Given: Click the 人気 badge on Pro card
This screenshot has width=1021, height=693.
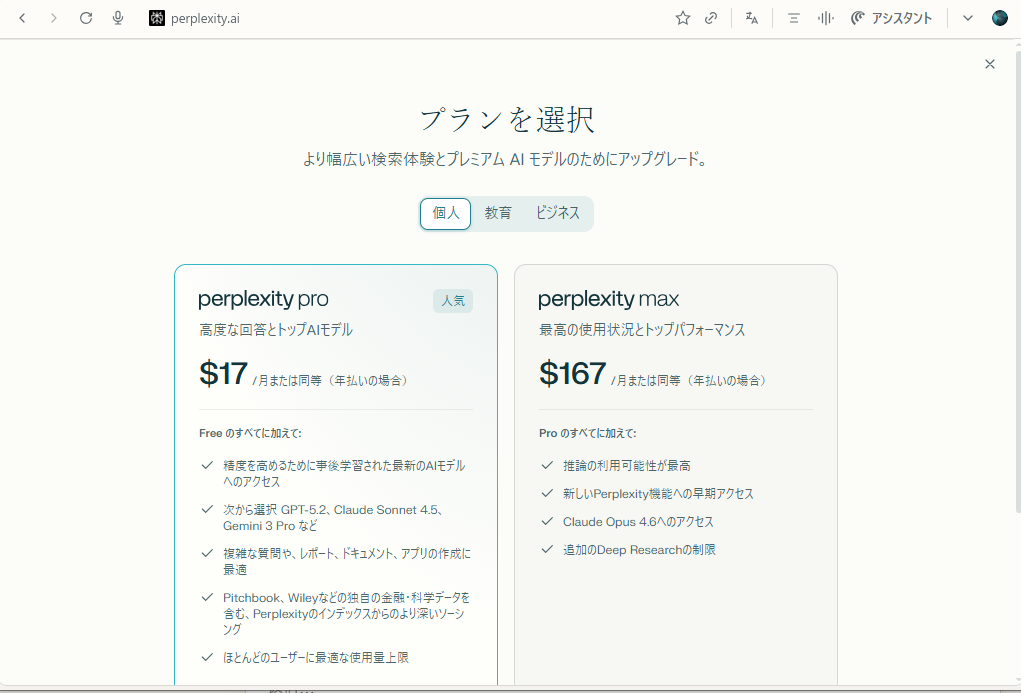Looking at the screenshot, I should click(453, 300).
